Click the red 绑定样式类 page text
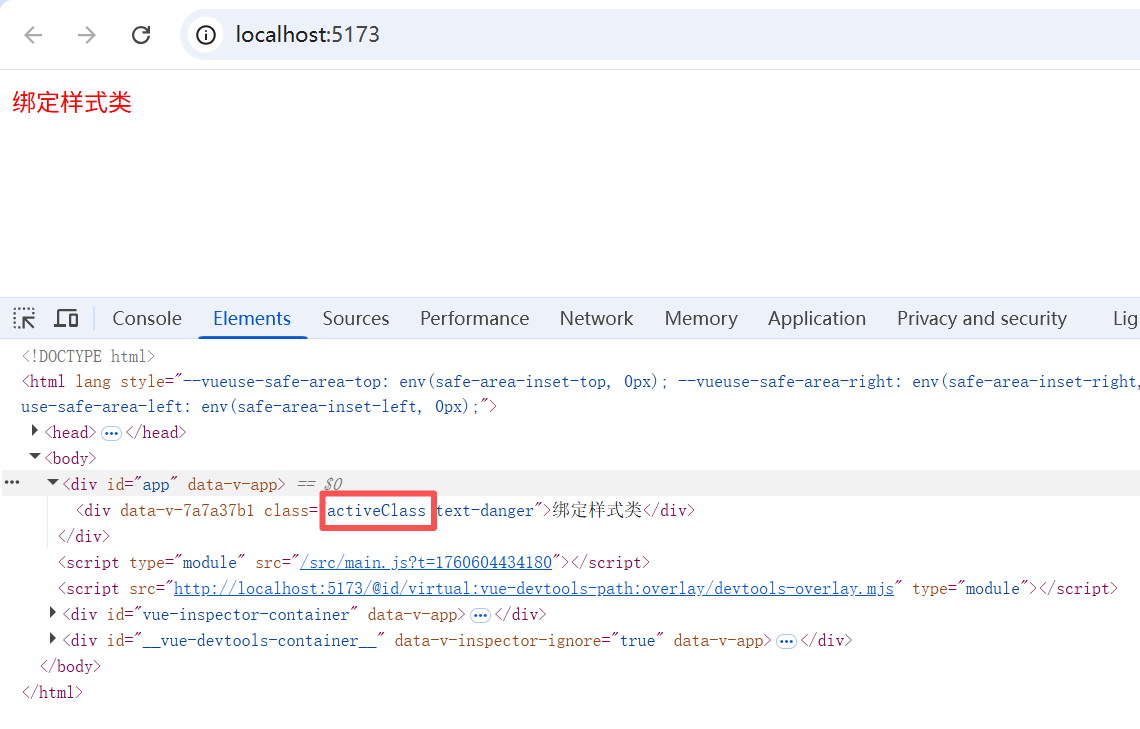This screenshot has width=1140, height=729. pyautogui.click(x=72, y=102)
